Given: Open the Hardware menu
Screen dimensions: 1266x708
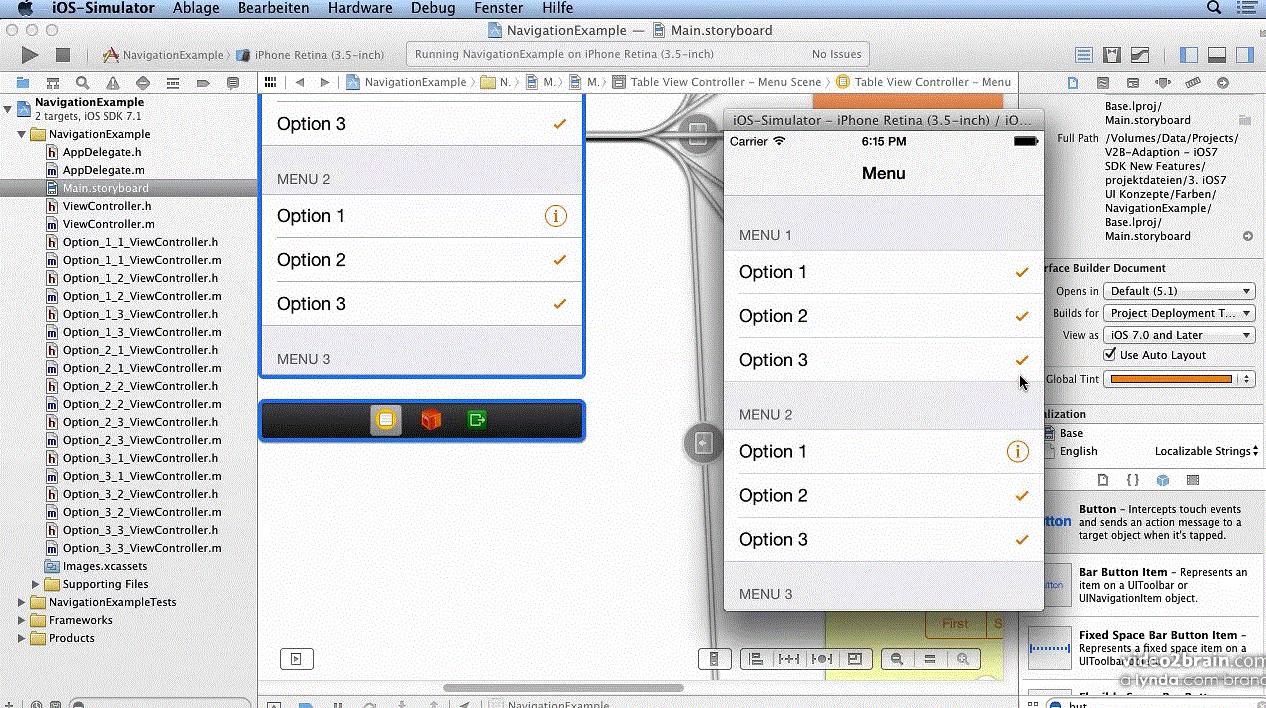Looking at the screenshot, I should pyautogui.click(x=360, y=8).
